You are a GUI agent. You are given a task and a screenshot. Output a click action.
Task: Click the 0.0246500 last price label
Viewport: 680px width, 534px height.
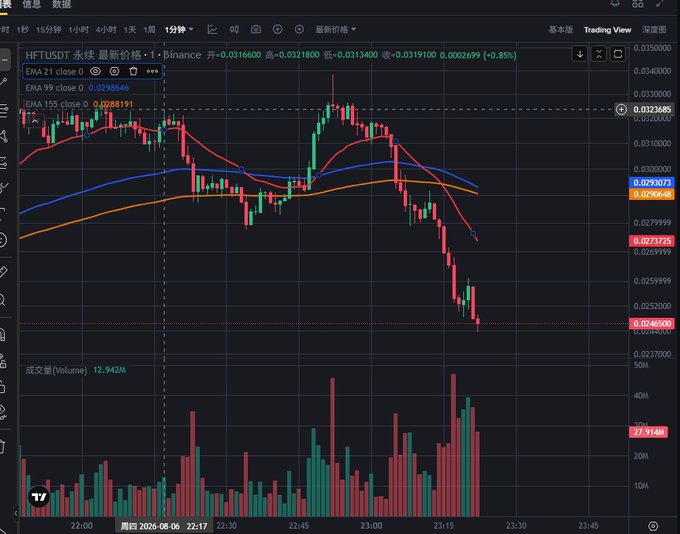652,323
